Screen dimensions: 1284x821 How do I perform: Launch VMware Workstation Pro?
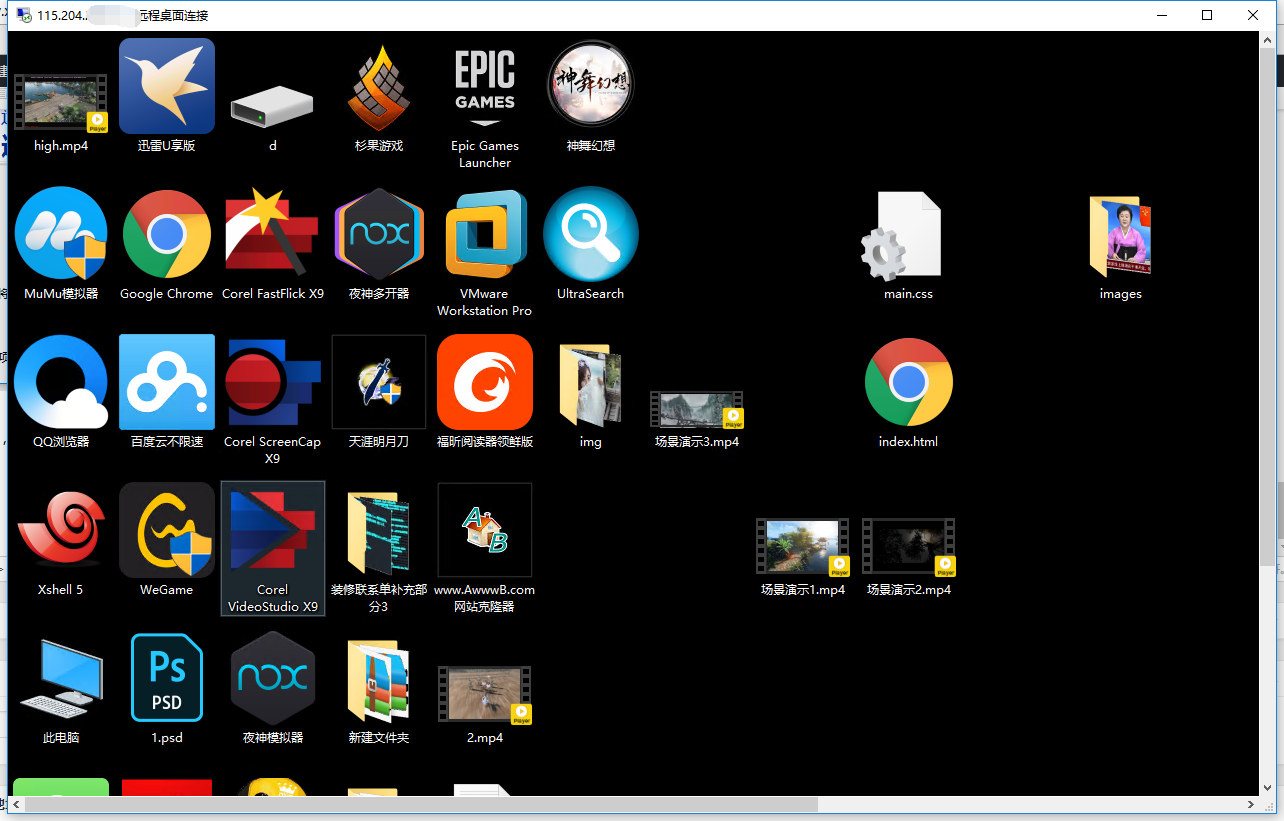click(485, 234)
